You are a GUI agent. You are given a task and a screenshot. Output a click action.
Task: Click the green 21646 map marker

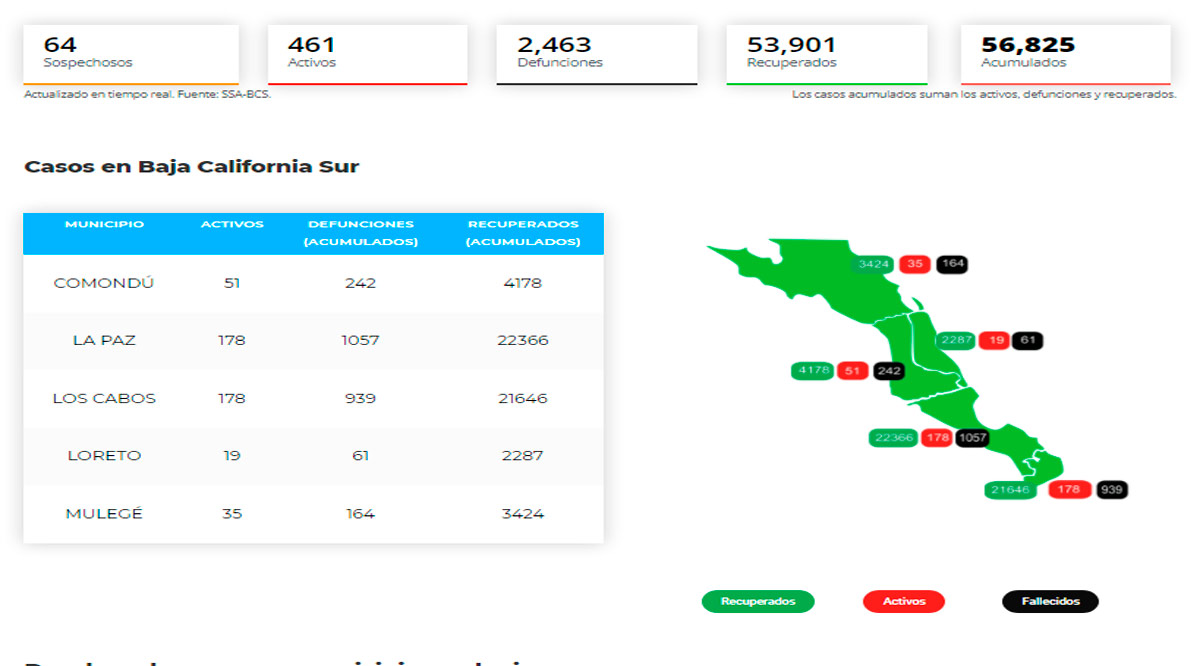click(1010, 490)
